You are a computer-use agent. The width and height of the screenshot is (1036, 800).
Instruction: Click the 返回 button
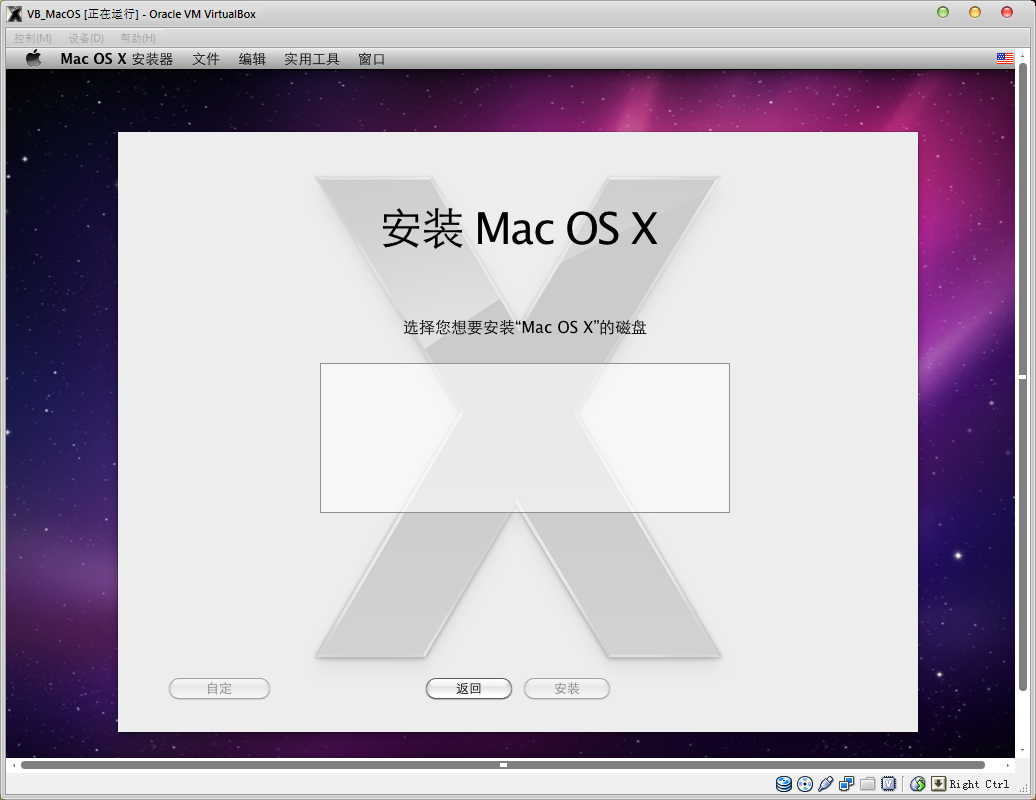[x=468, y=688]
